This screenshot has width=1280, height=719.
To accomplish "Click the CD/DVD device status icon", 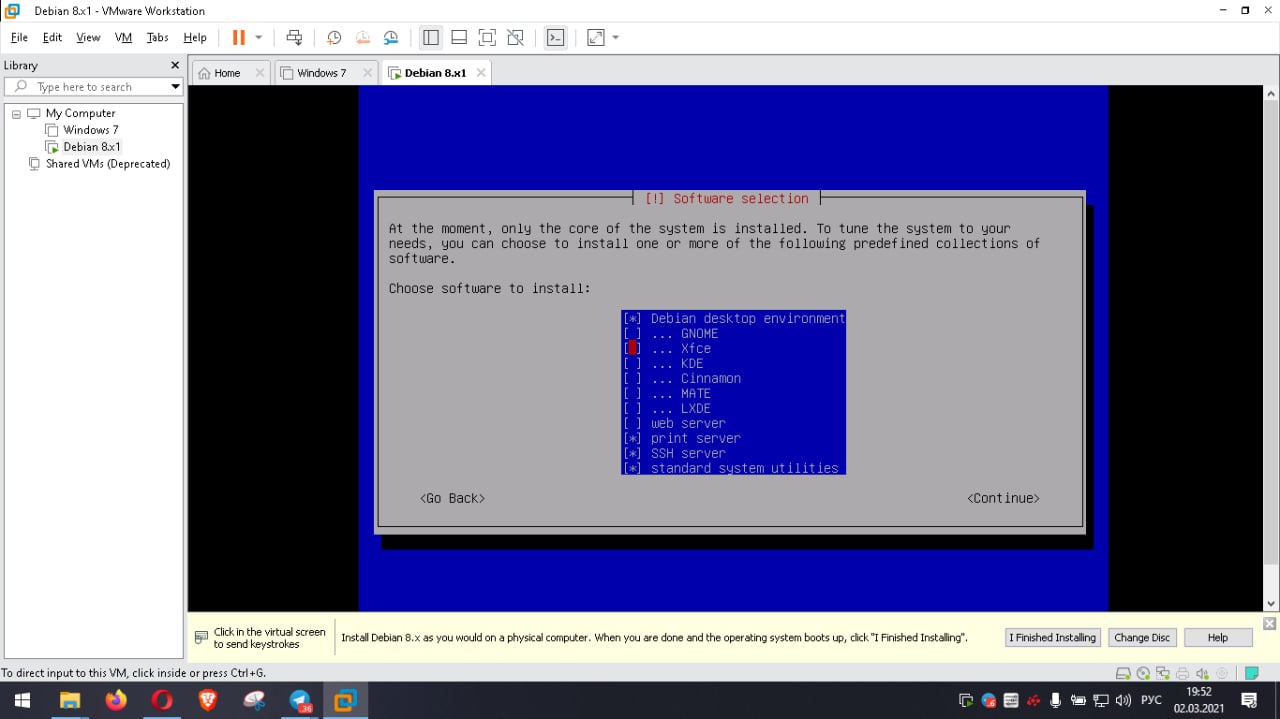I will (x=1143, y=674).
